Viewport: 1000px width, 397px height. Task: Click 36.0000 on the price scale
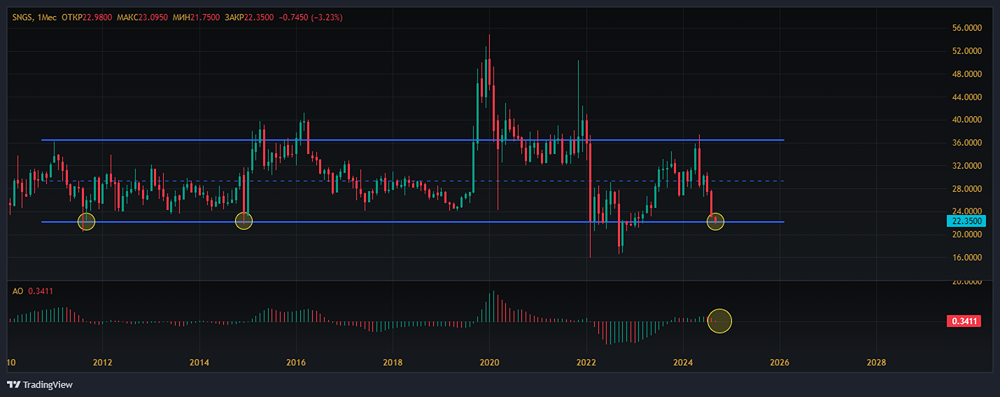(966, 143)
